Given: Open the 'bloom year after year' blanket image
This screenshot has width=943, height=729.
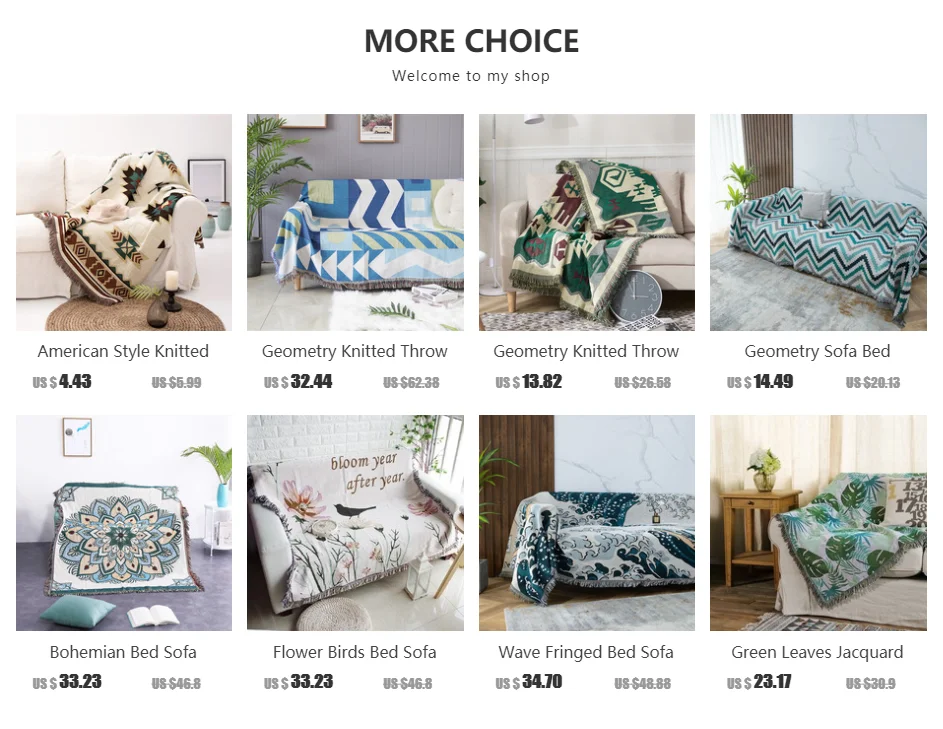Looking at the screenshot, I should pyautogui.click(x=355, y=523).
